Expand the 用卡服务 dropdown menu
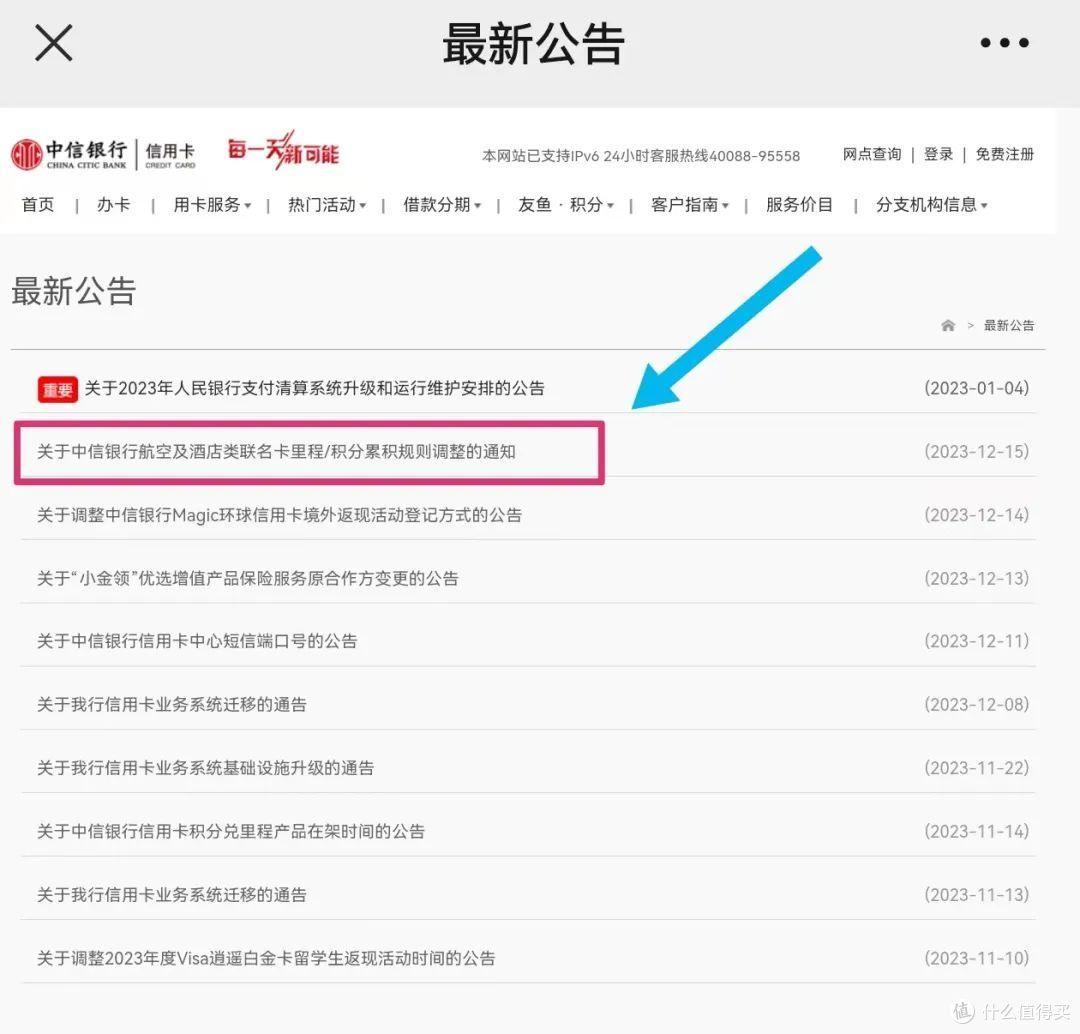 pos(212,205)
